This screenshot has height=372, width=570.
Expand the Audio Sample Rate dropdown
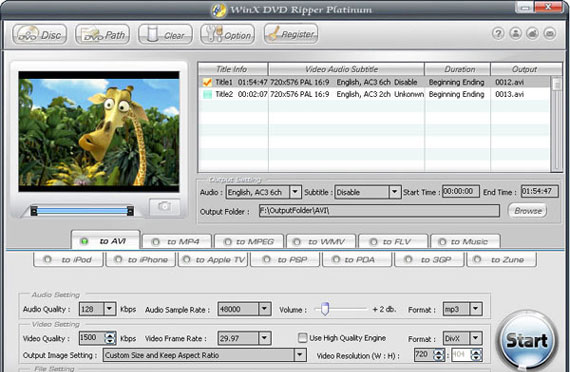click(265, 309)
